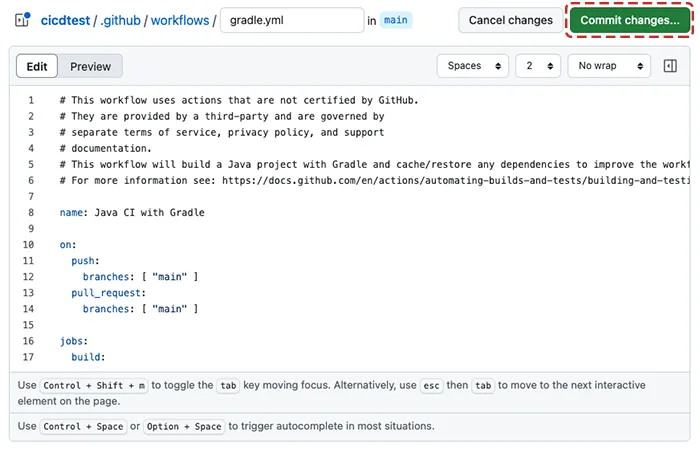Click the 'pull_request:' key line

coord(108,293)
